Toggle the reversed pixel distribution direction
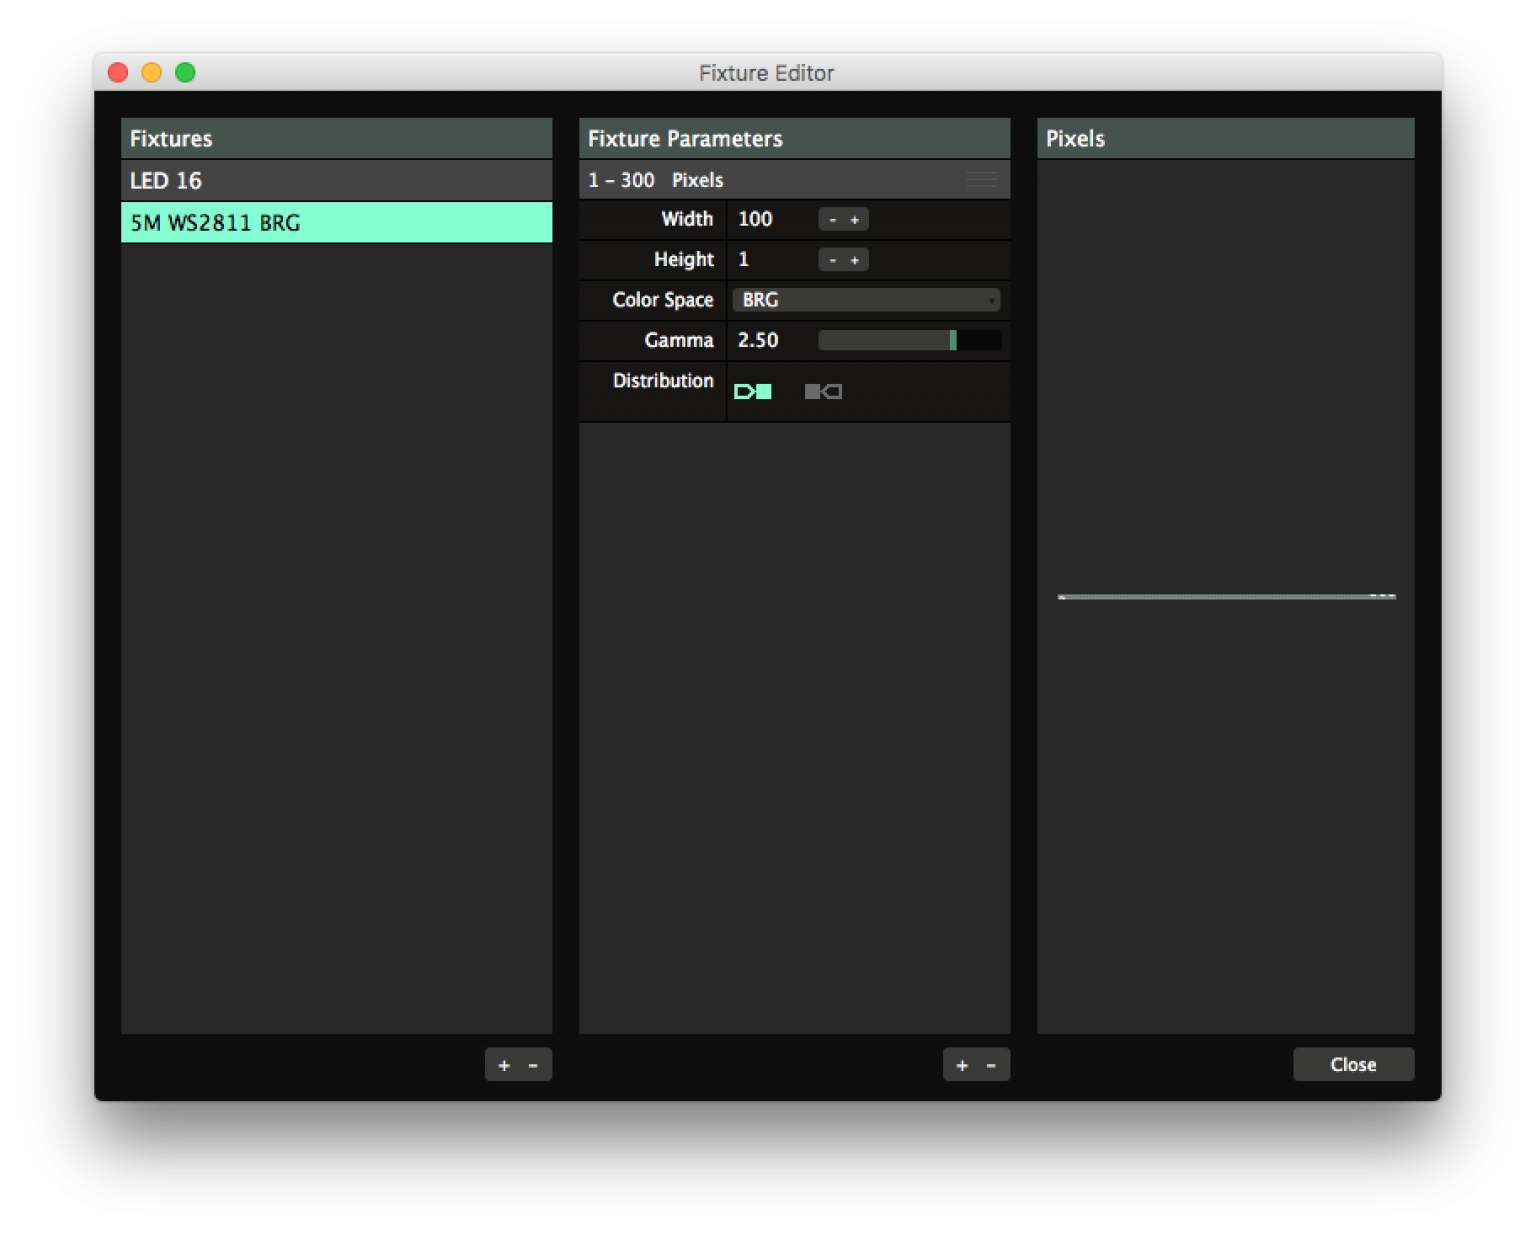Image resolution: width=1536 pixels, height=1236 pixels. coord(821,391)
